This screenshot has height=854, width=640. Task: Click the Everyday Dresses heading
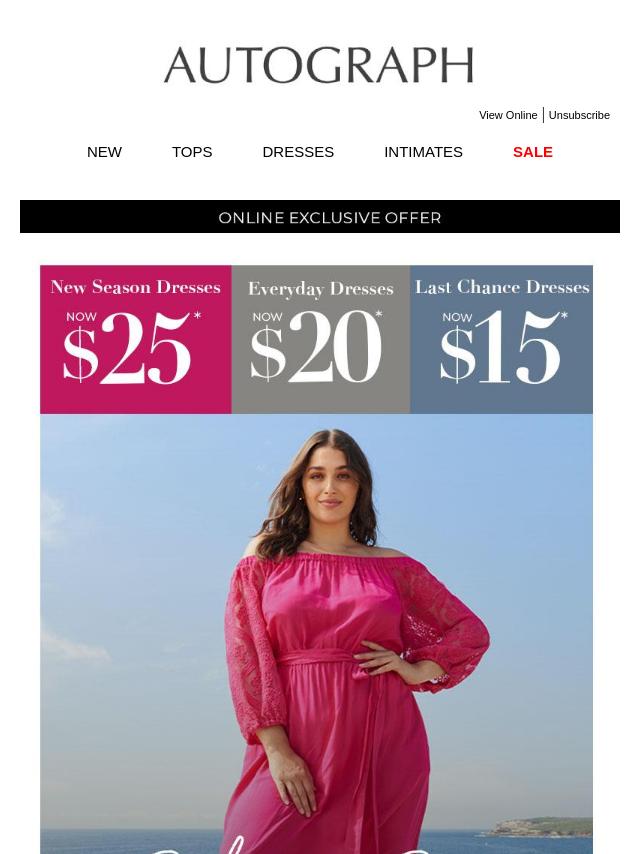point(321,289)
